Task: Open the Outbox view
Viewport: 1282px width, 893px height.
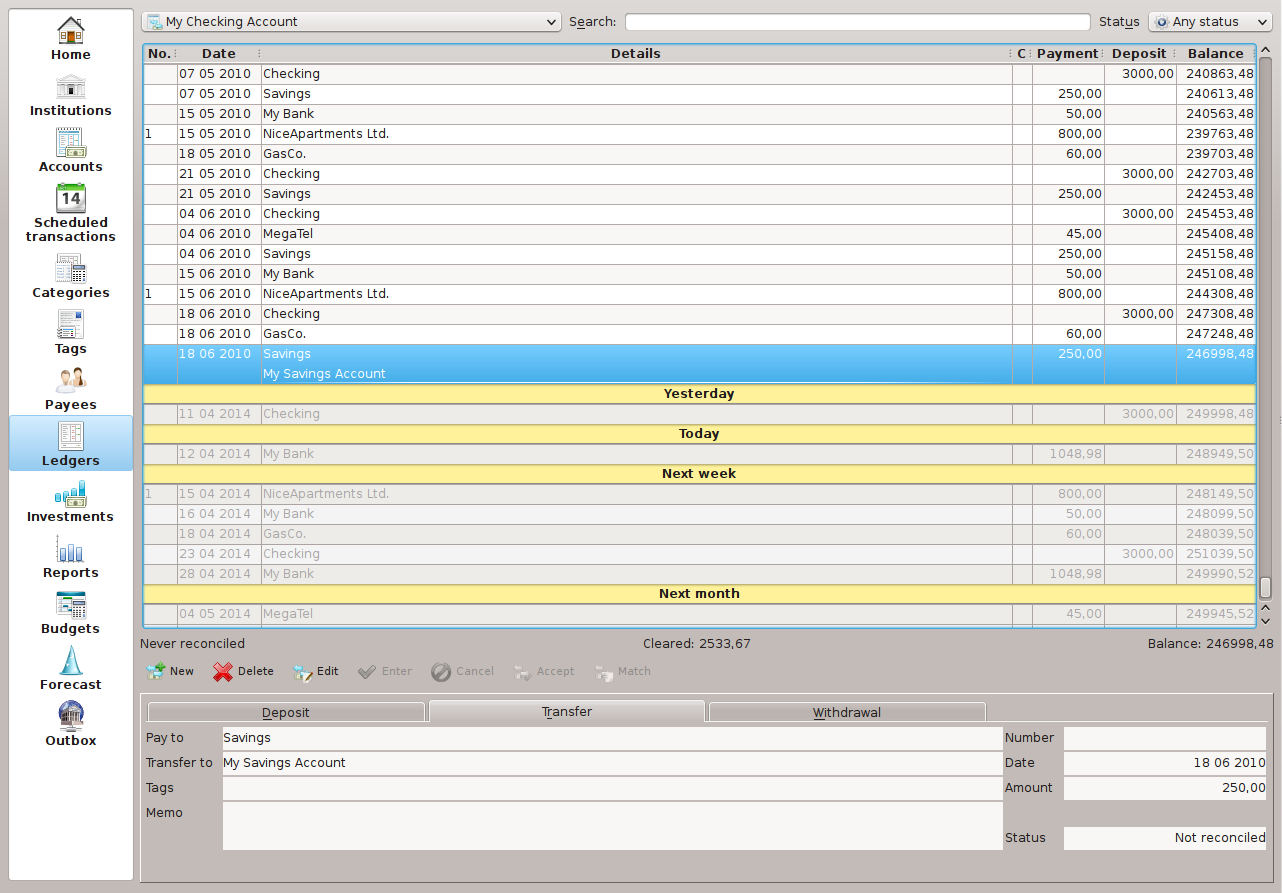Action: pos(71,725)
